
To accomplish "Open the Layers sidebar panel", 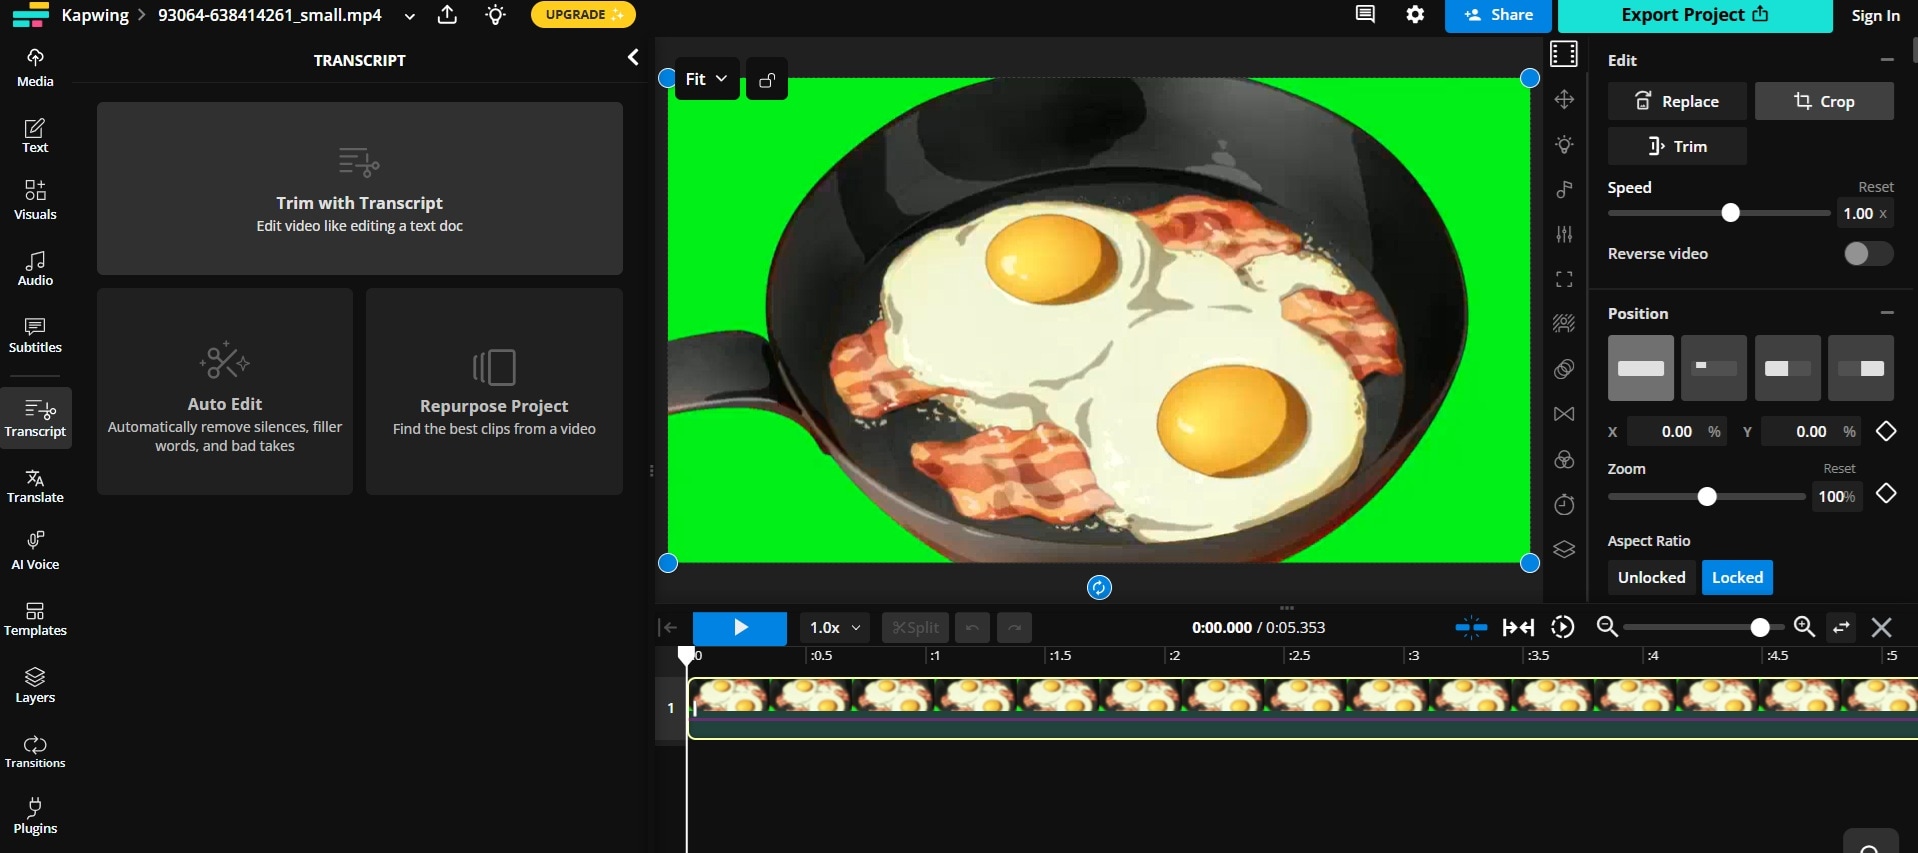I will point(35,685).
